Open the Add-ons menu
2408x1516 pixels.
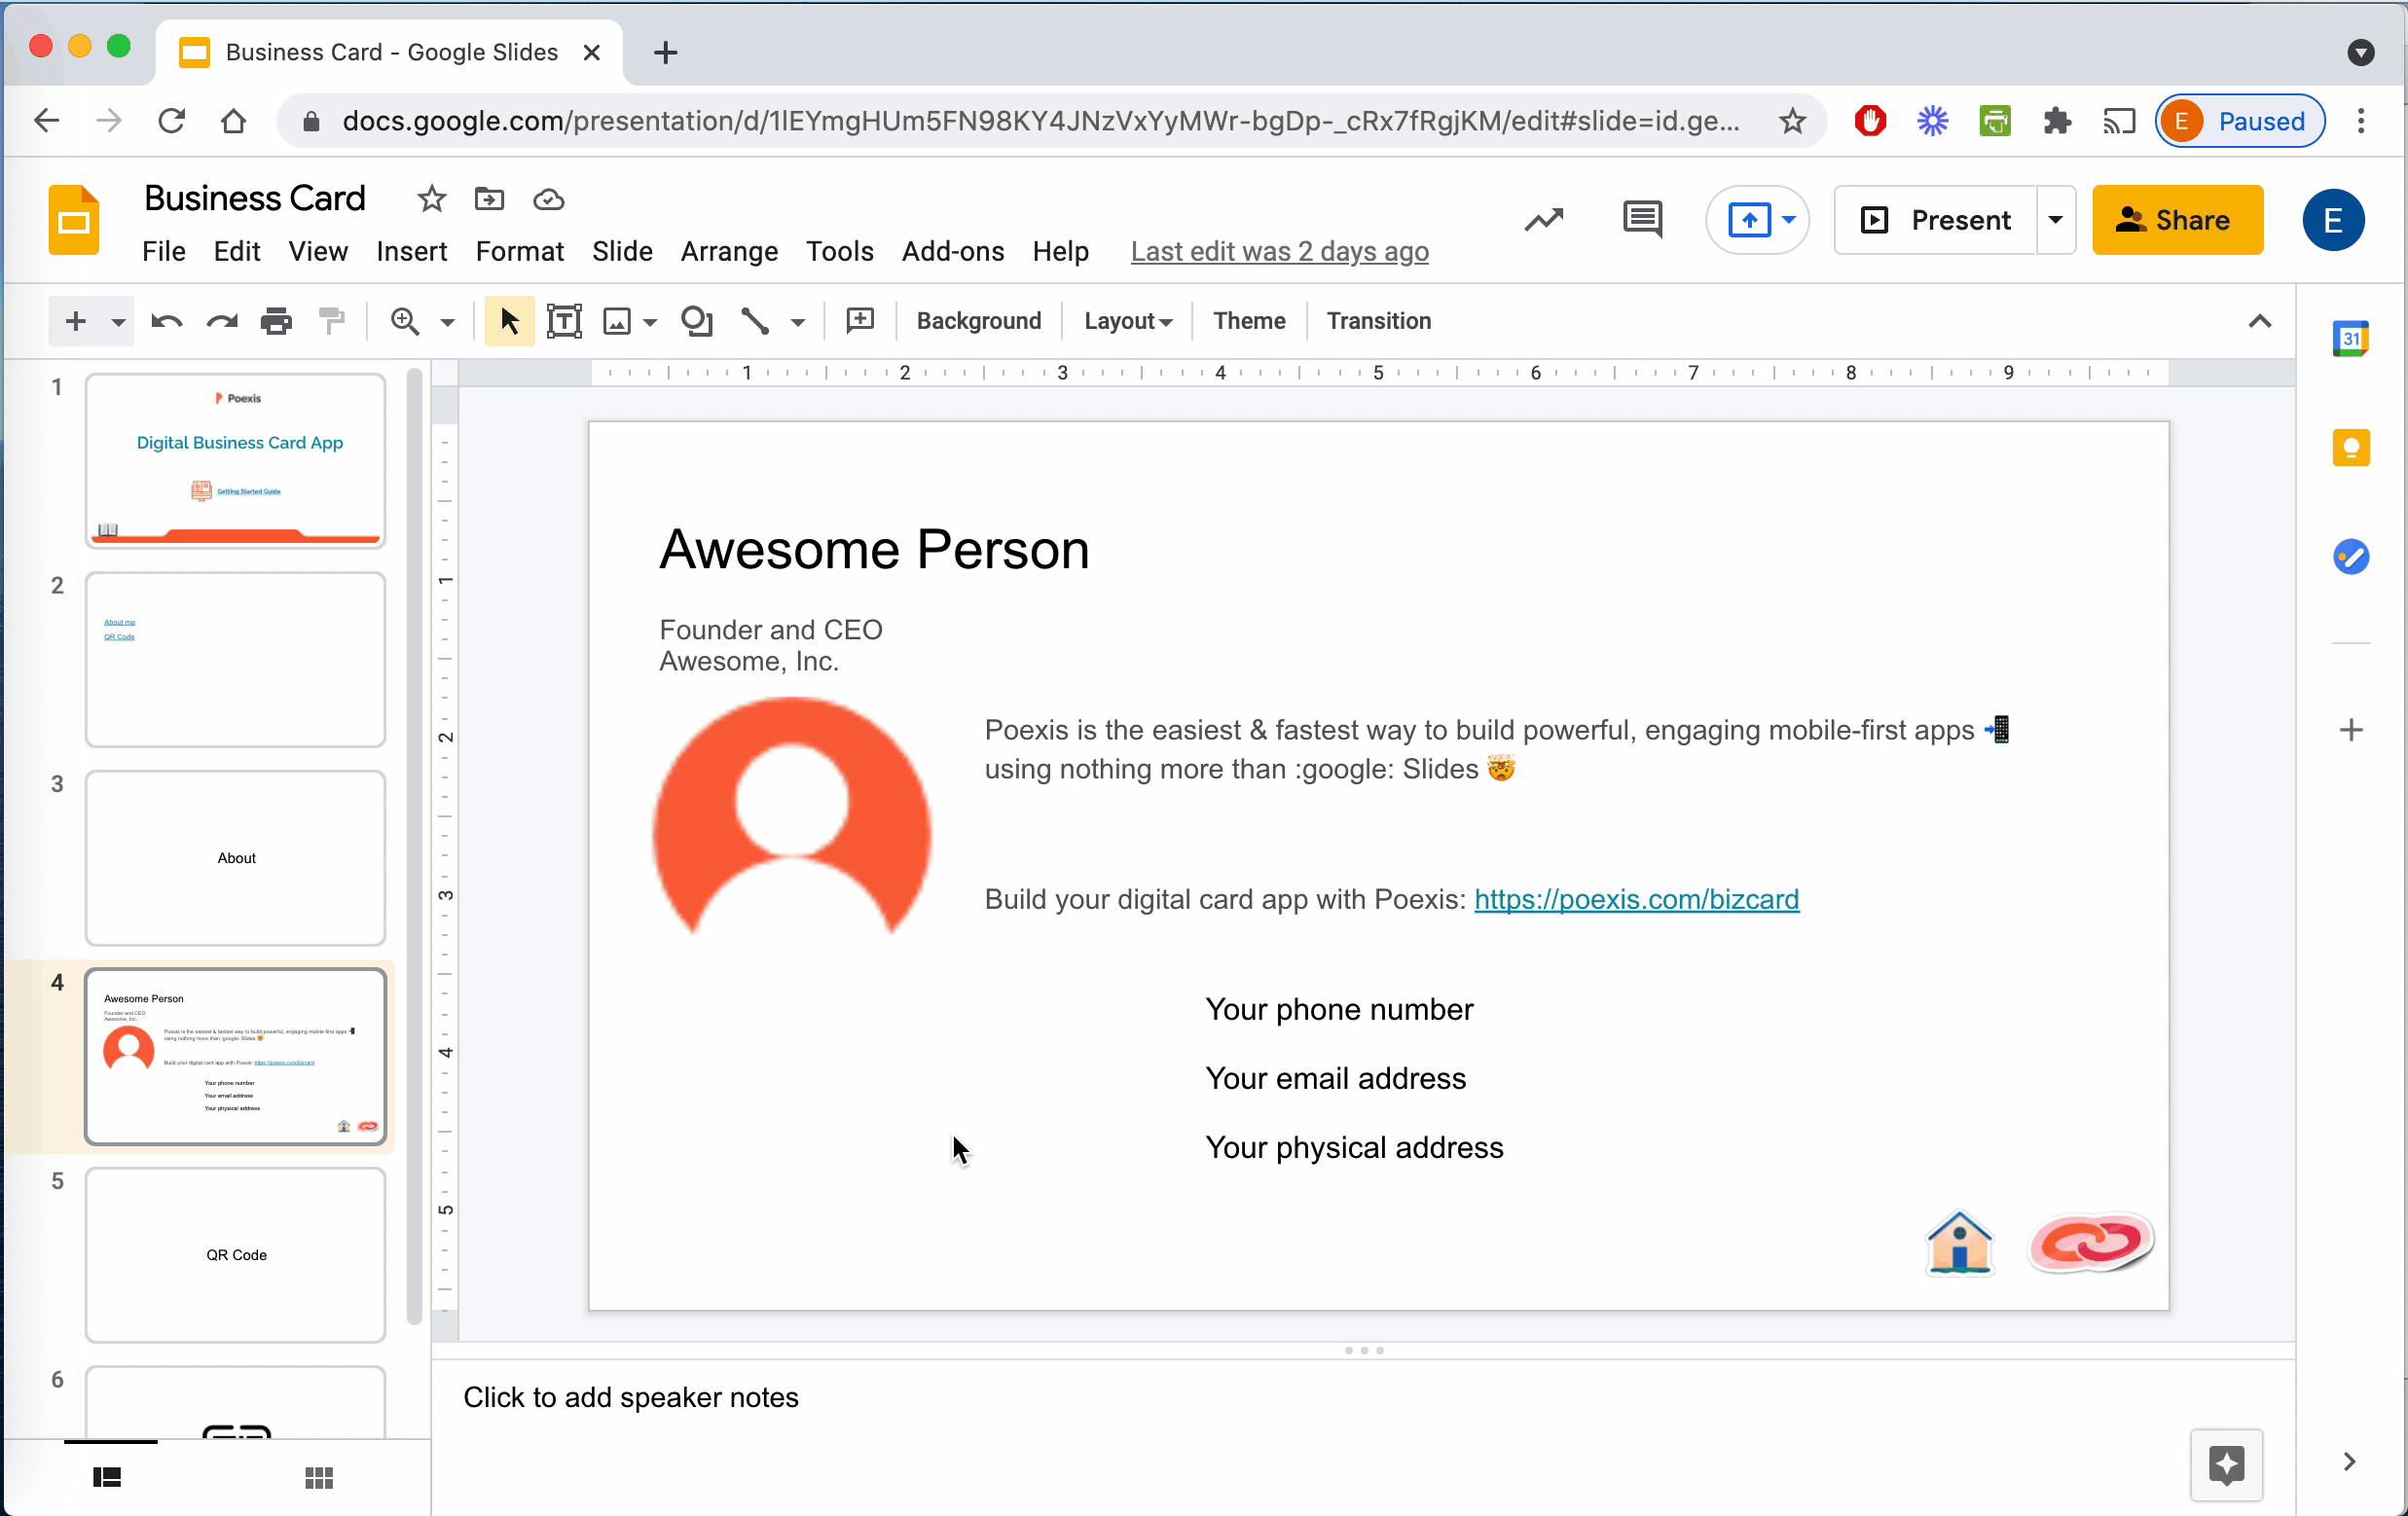pos(952,251)
